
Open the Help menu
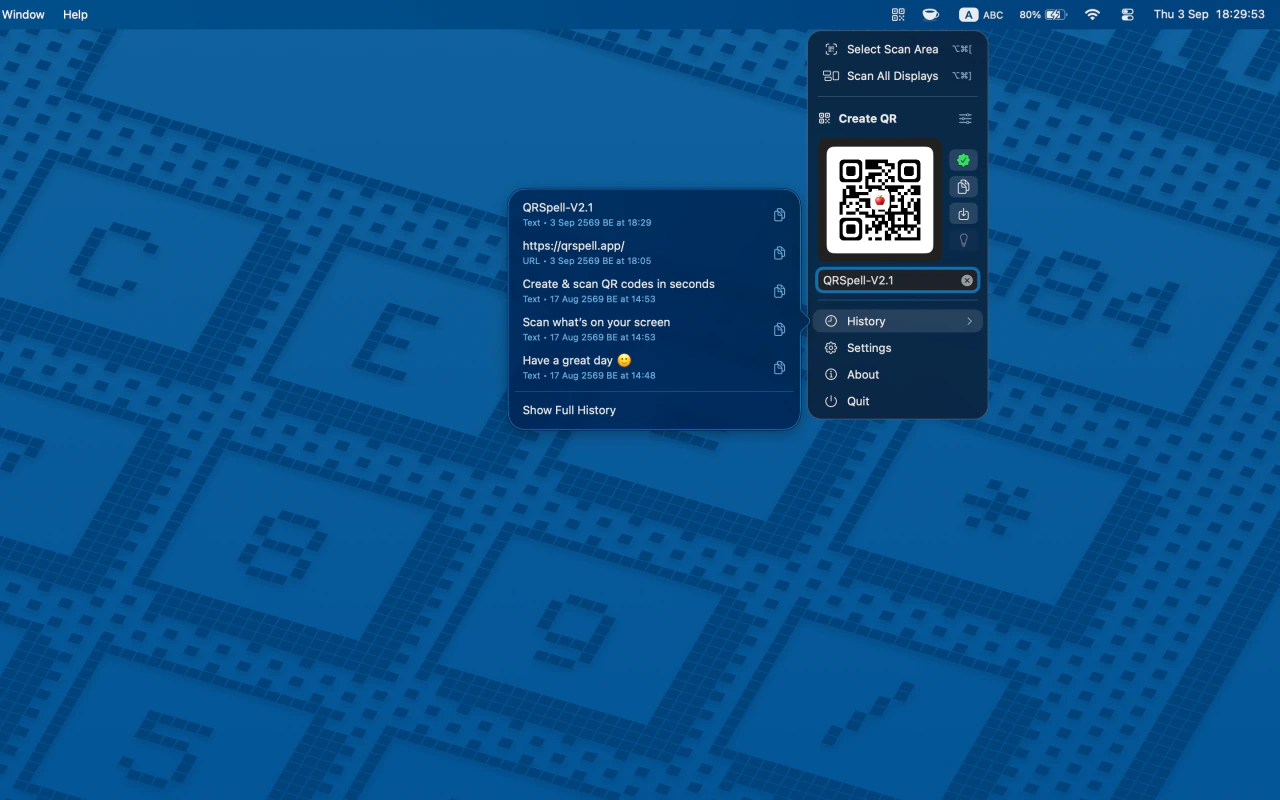click(75, 14)
